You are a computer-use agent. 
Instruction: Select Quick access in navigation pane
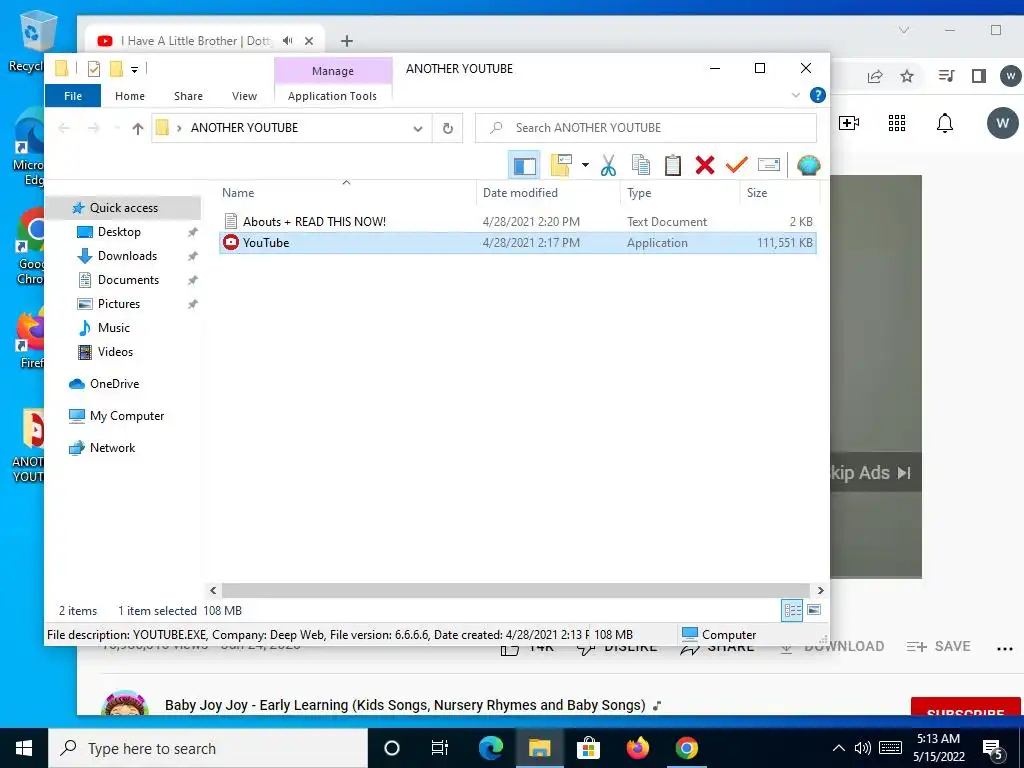tap(123, 208)
